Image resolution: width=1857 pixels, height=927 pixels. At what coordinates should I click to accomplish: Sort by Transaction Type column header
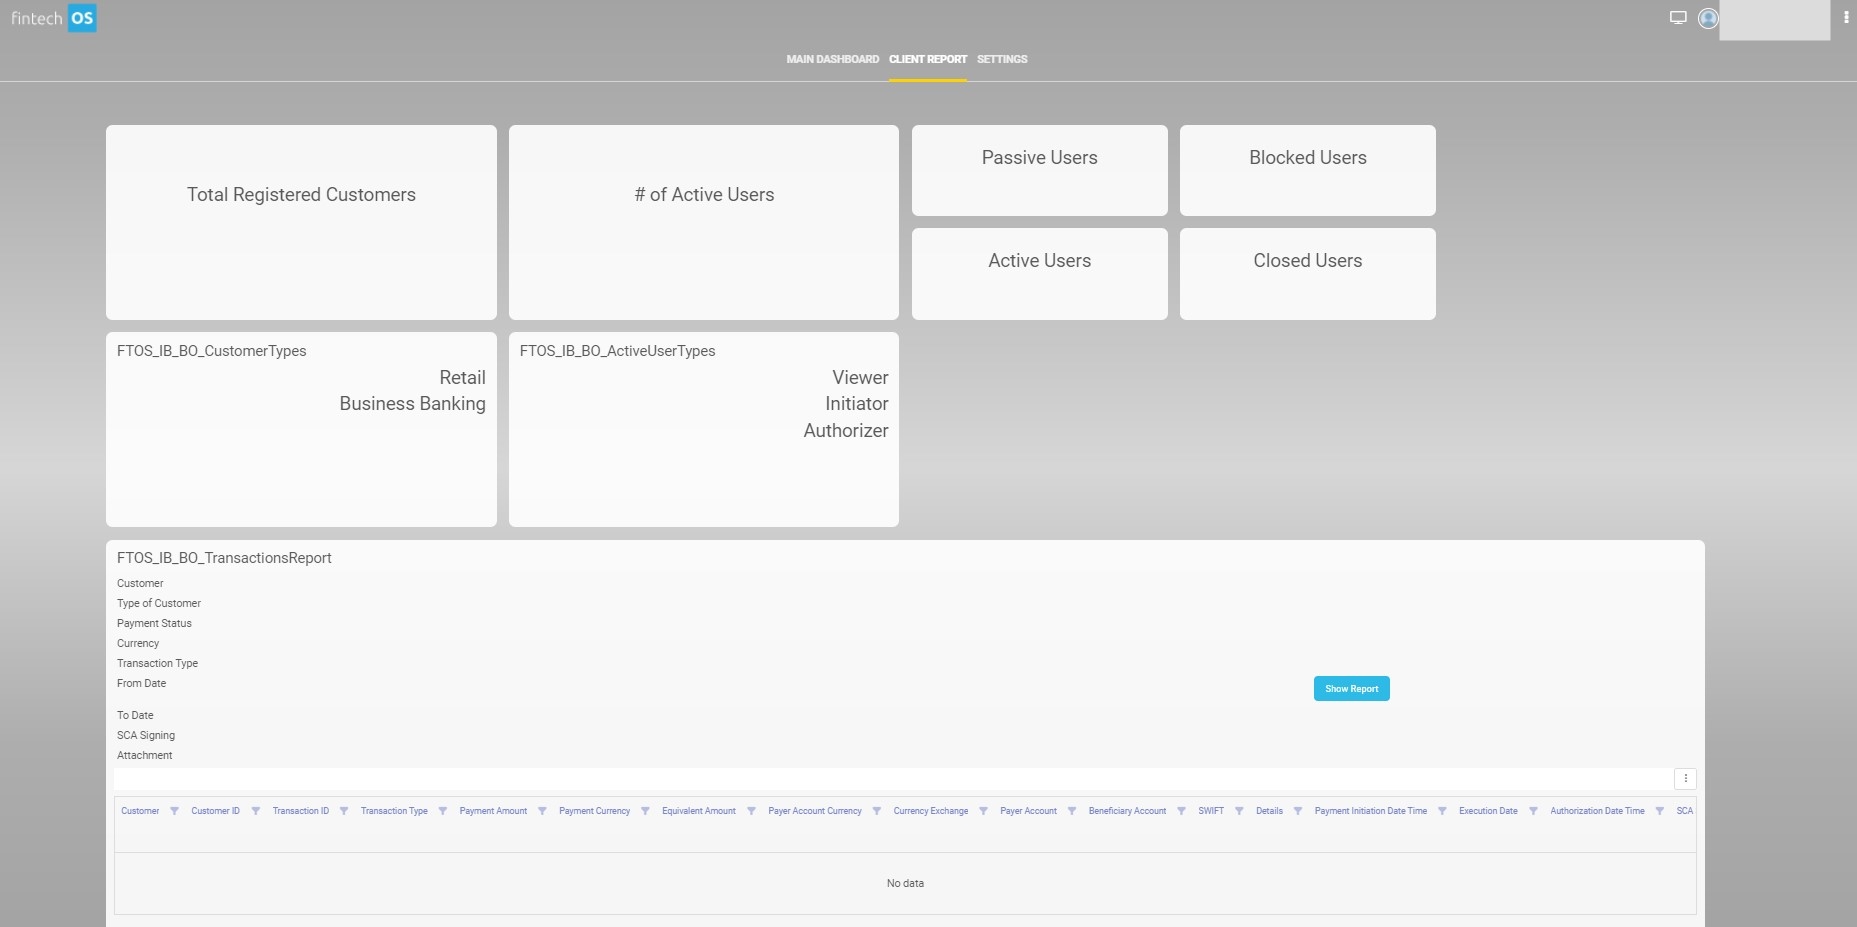point(394,811)
